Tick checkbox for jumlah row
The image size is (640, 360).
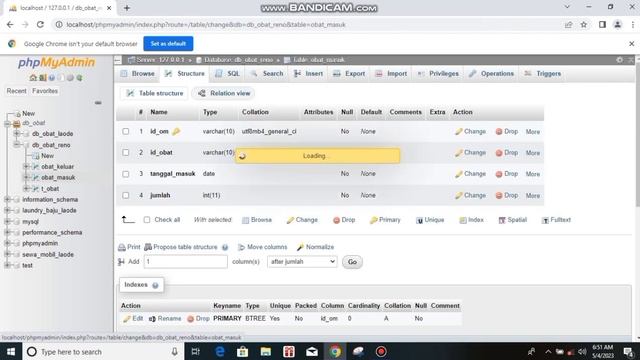click(x=126, y=195)
